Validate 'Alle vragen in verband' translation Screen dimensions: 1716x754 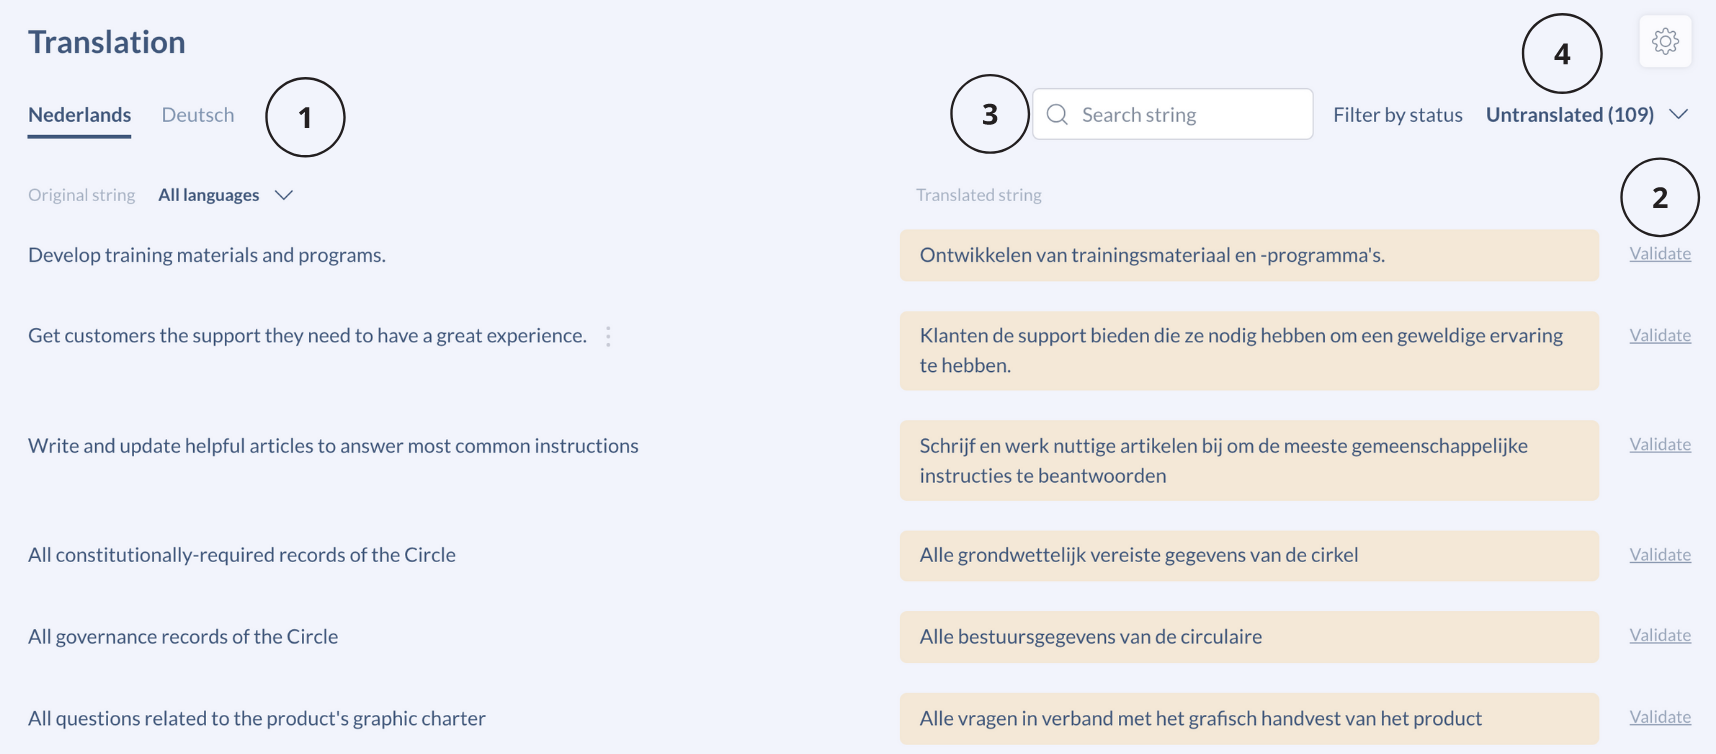pyautogui.click(x=1660, y=718)
